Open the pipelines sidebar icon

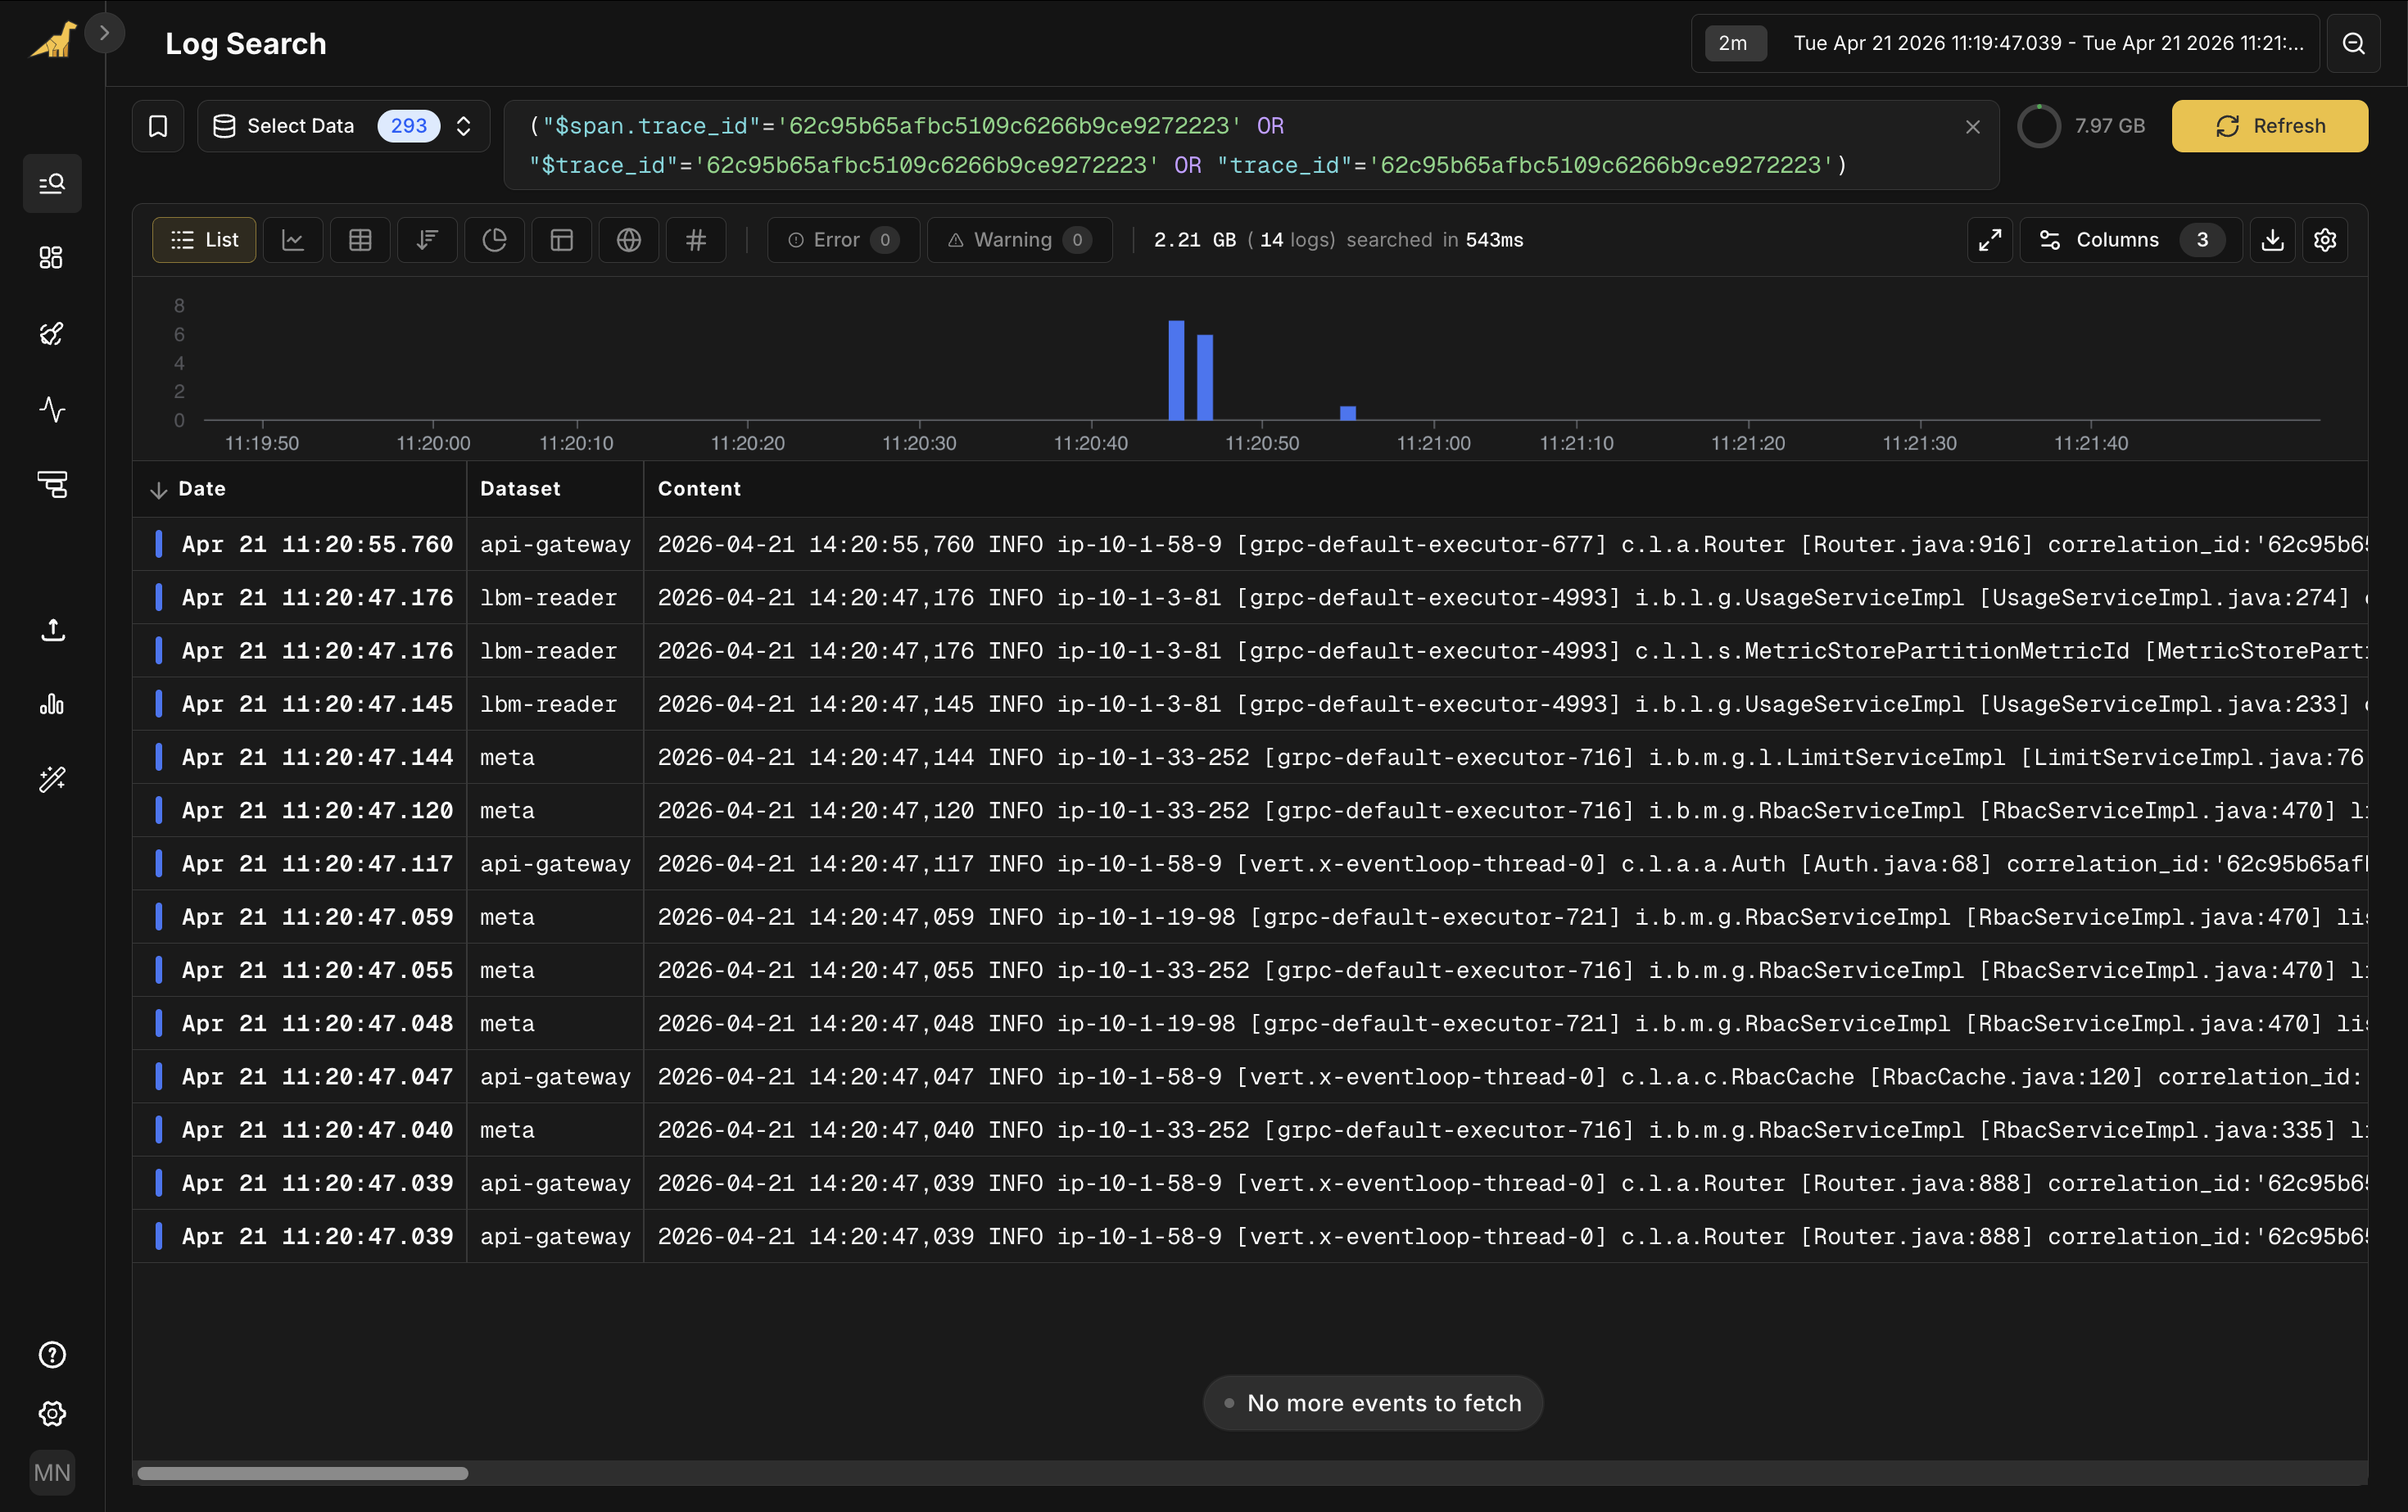click(52, 484)
